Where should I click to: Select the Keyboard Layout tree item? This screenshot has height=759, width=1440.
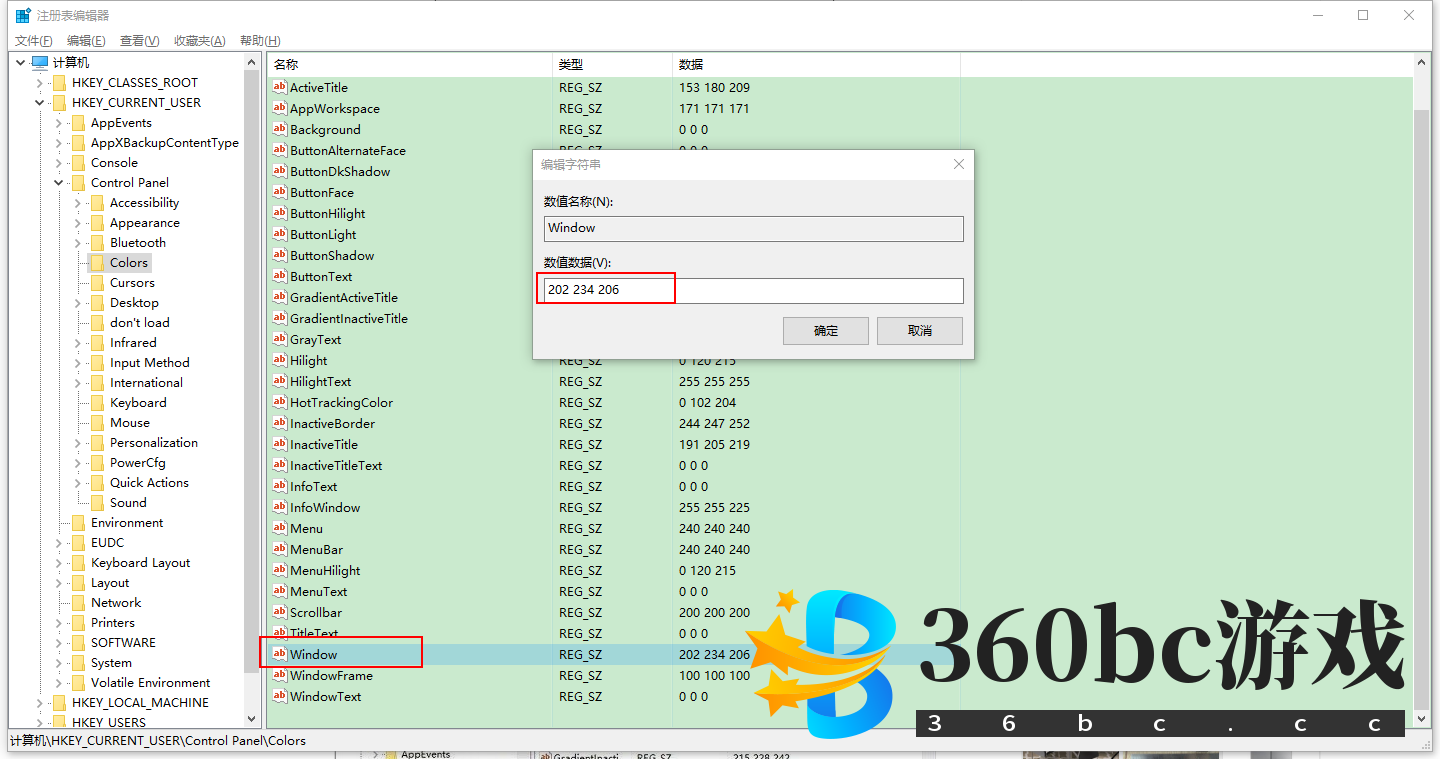(140, 563)
